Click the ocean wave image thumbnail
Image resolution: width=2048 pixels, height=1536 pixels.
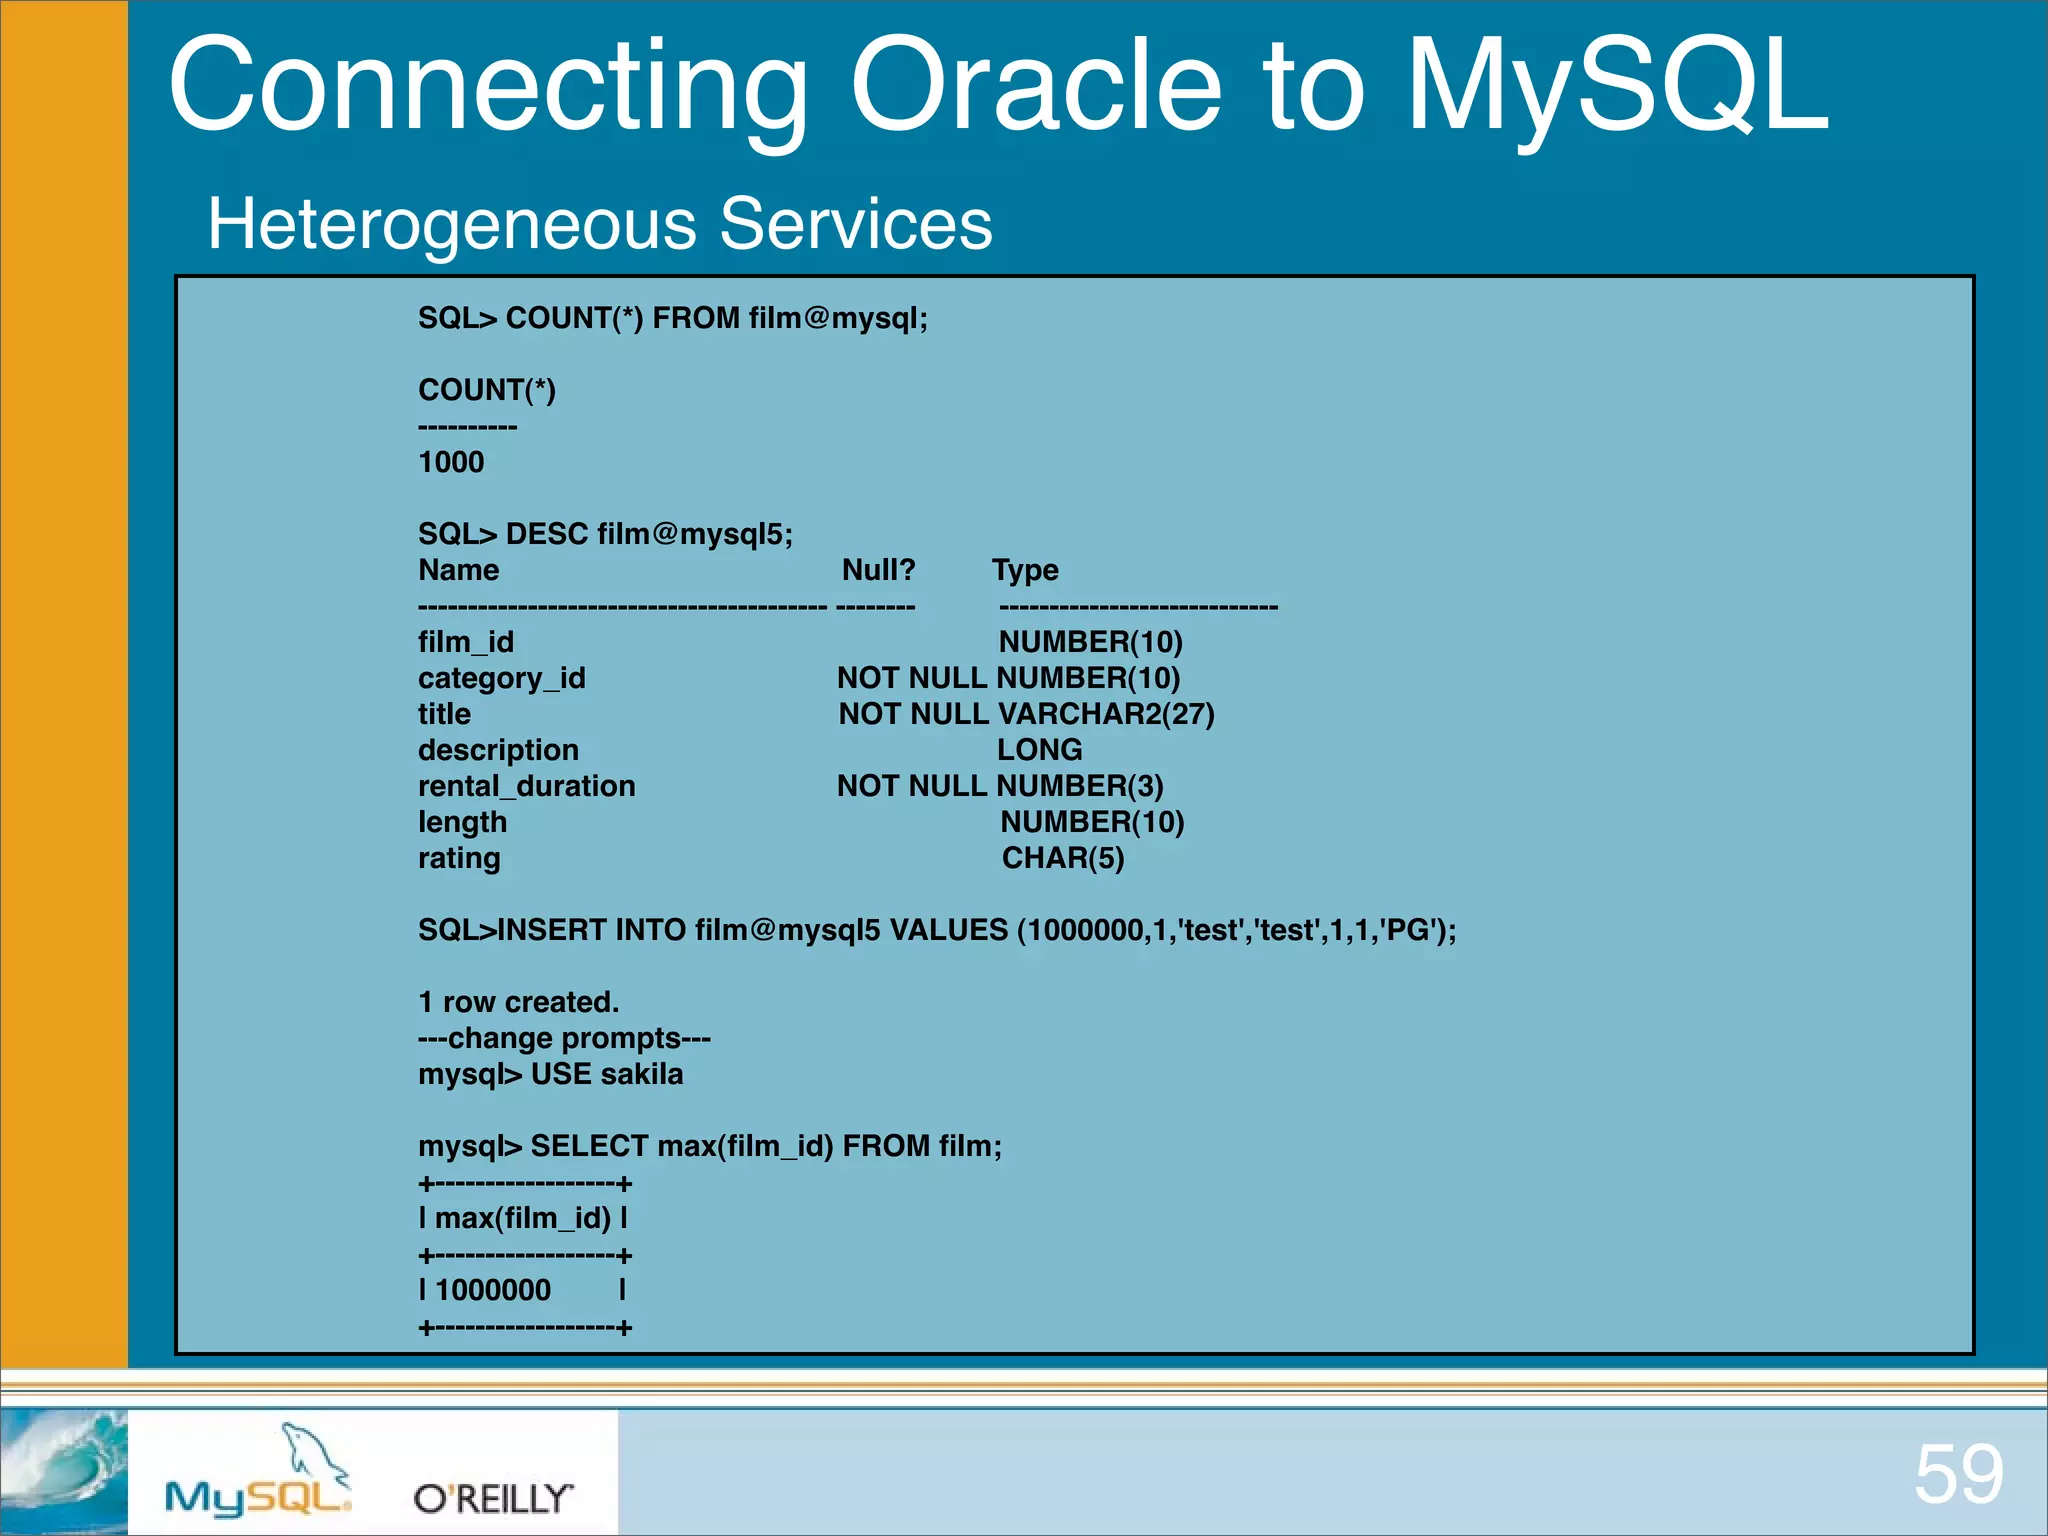[65, 1470]
